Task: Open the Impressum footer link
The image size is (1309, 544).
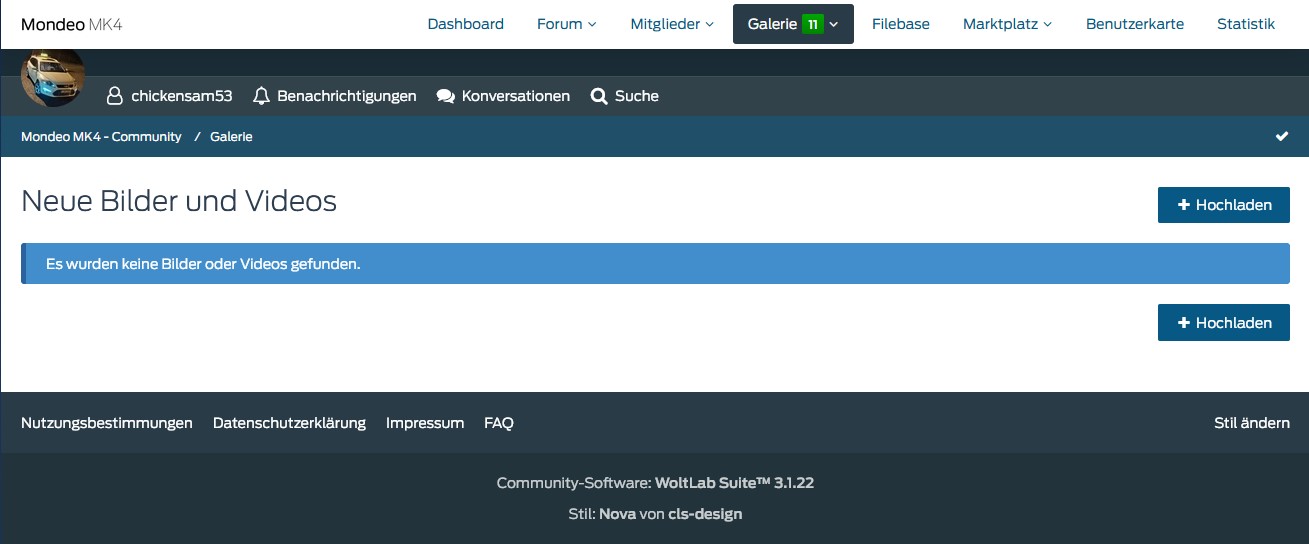Action: coord(425,423)
